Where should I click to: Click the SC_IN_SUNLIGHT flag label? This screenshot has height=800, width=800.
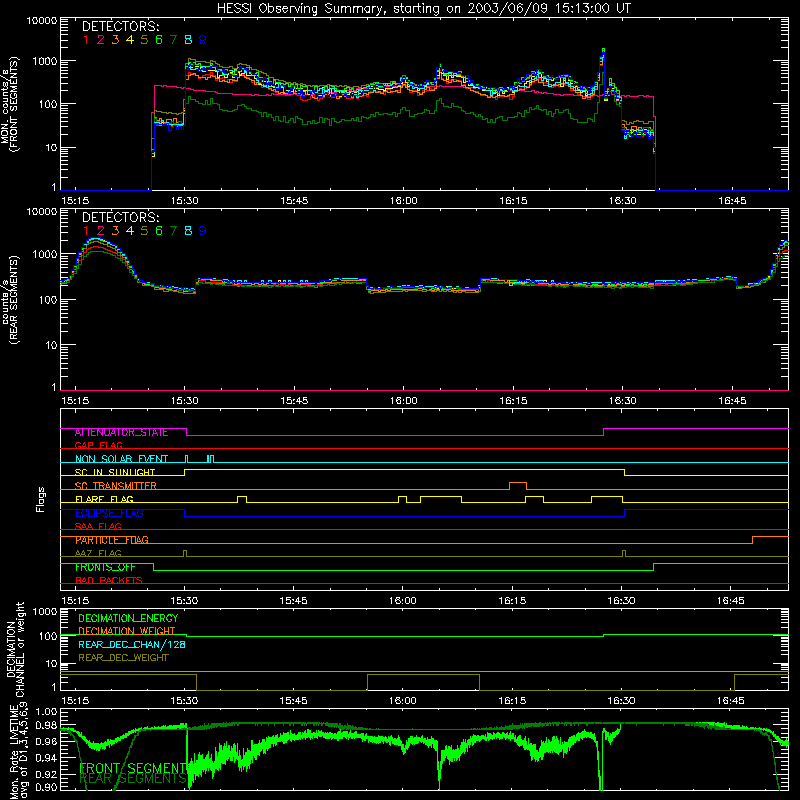point(115,472)
